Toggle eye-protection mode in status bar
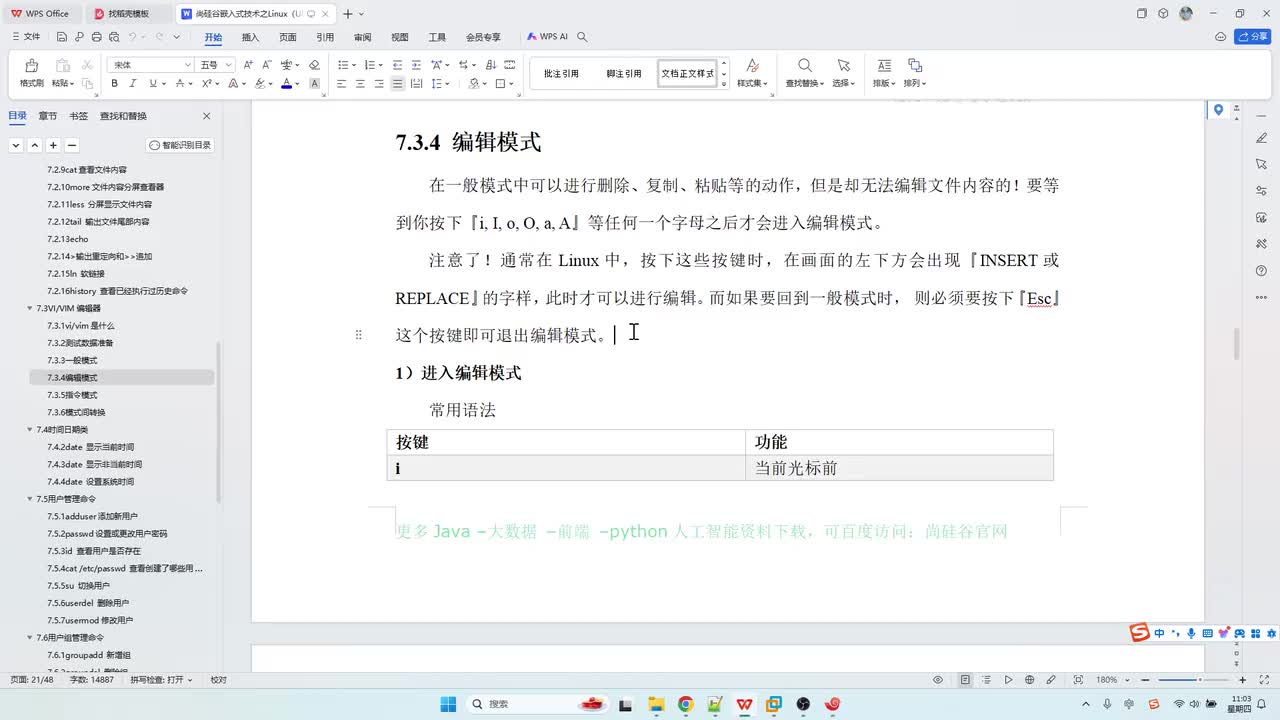The image size is (1280, 720). tap(938, 680)
